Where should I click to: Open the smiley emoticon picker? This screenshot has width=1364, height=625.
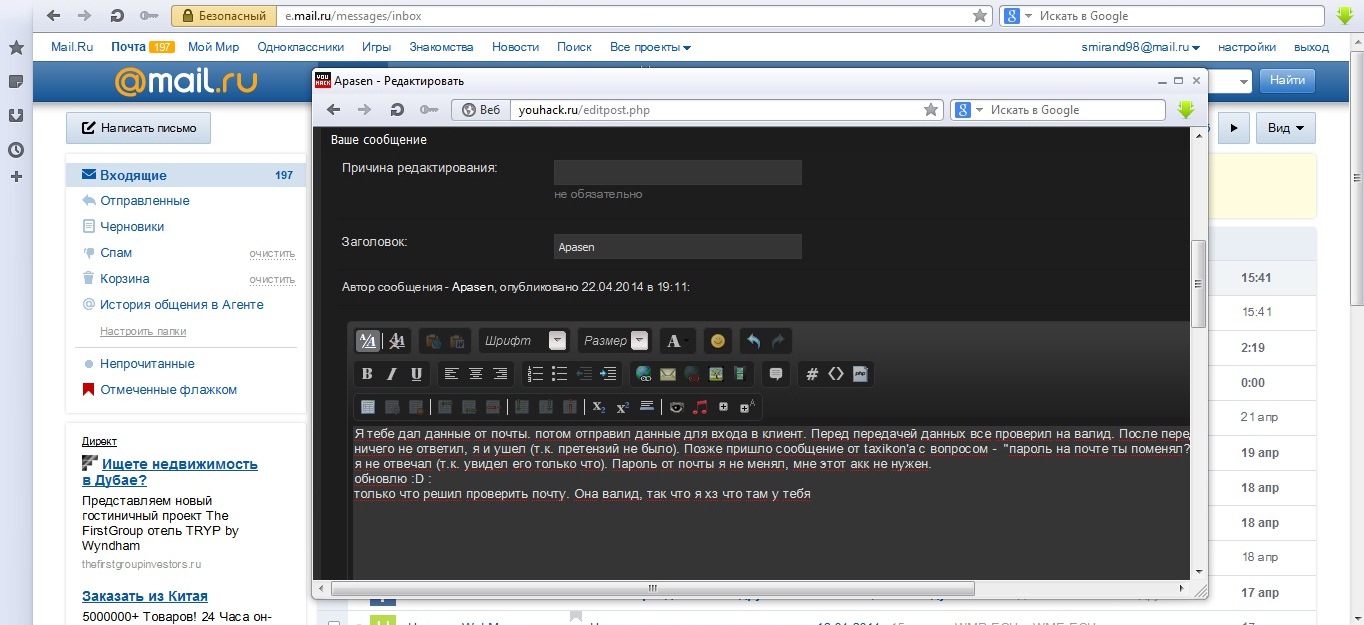coord(717,341)
